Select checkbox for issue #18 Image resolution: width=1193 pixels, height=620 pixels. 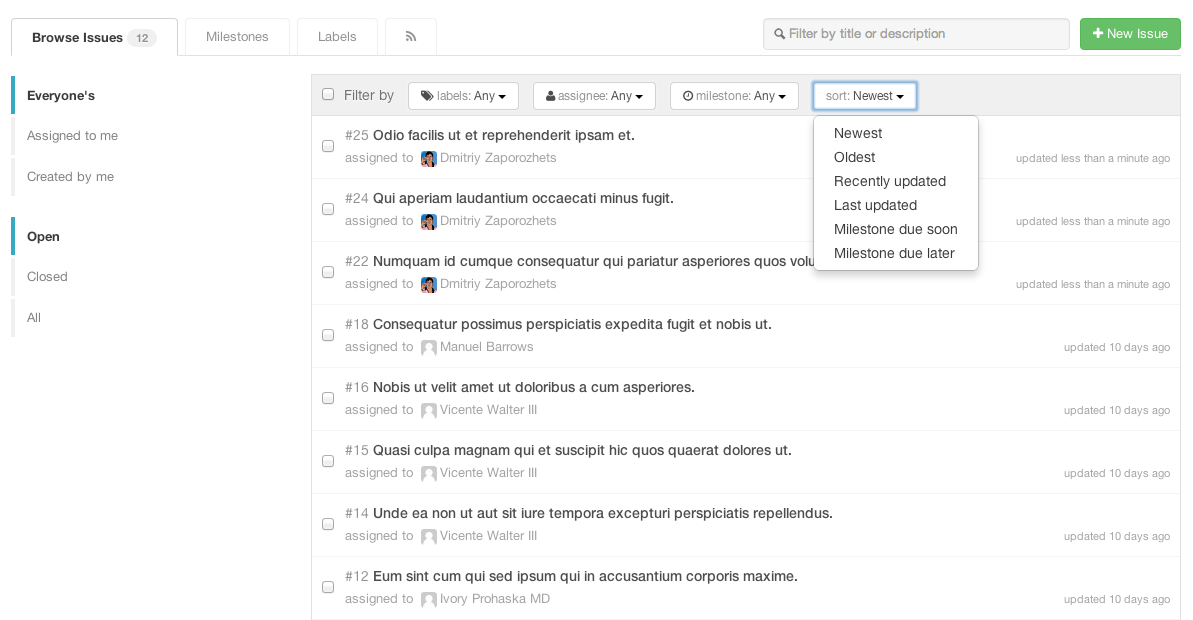coord(328,335)
